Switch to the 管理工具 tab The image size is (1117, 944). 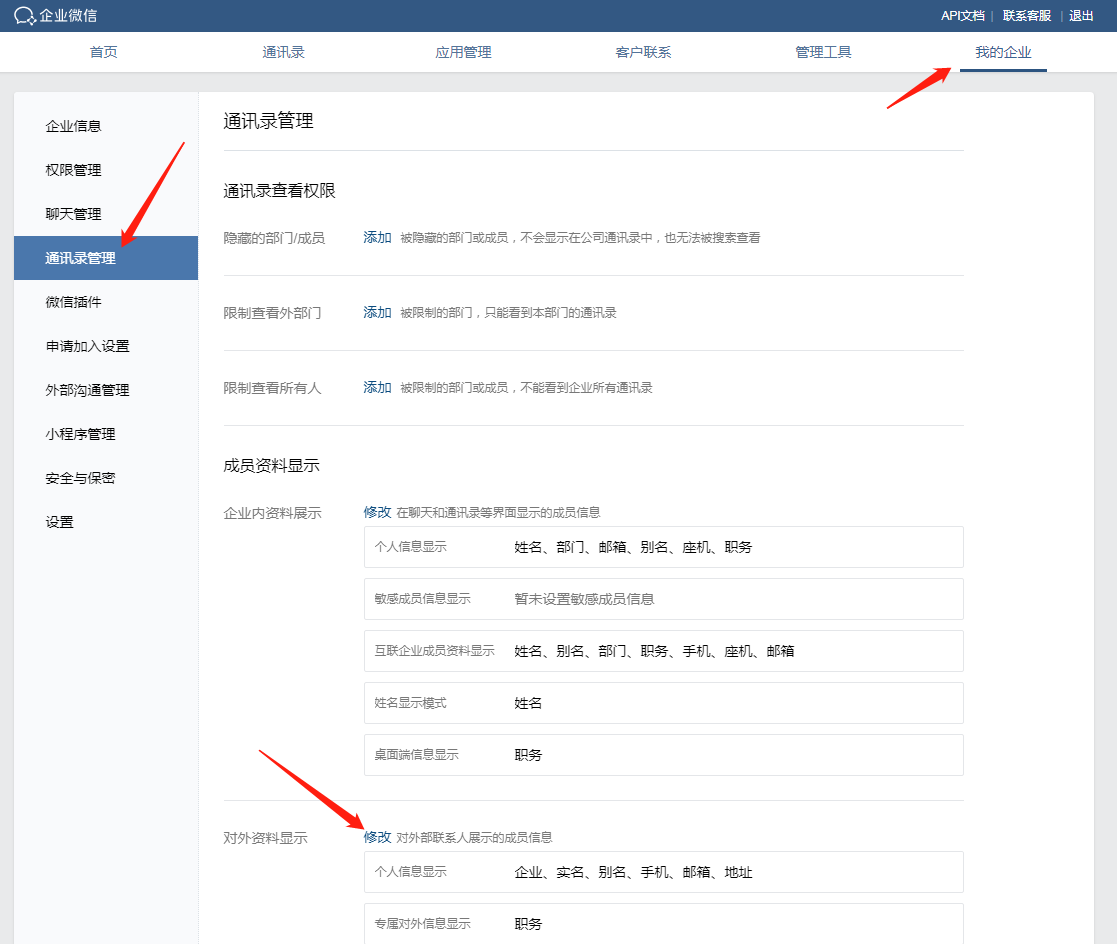823,52
